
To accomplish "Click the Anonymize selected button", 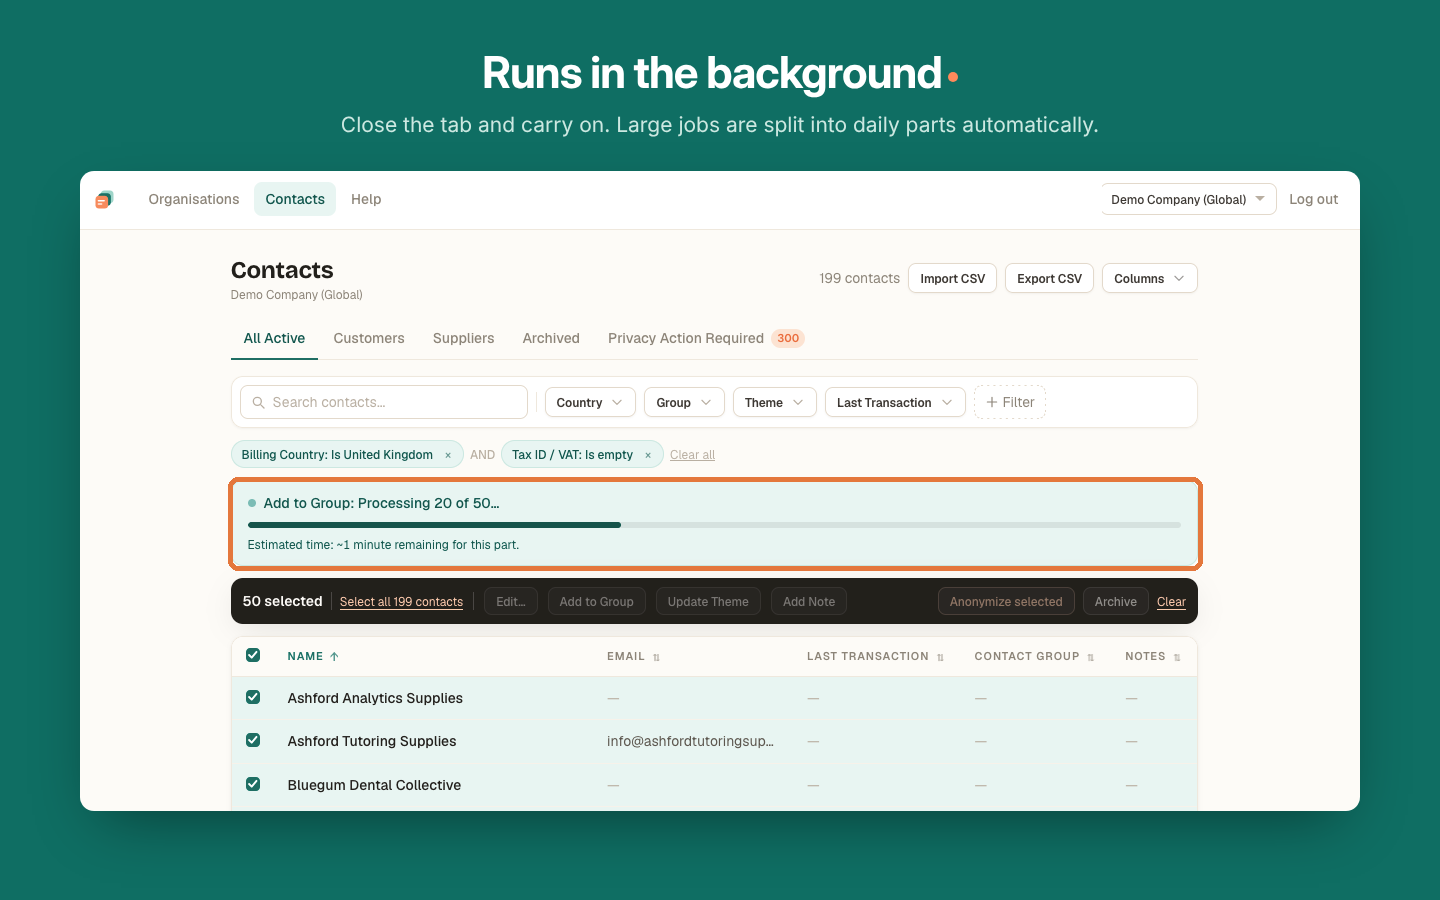I will 1006,601.
